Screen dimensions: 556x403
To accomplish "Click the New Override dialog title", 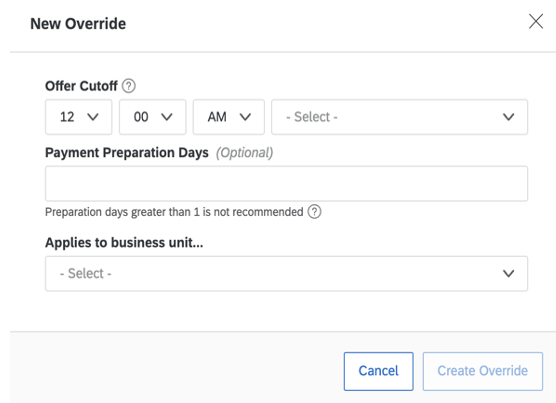I will click(78, 24).
